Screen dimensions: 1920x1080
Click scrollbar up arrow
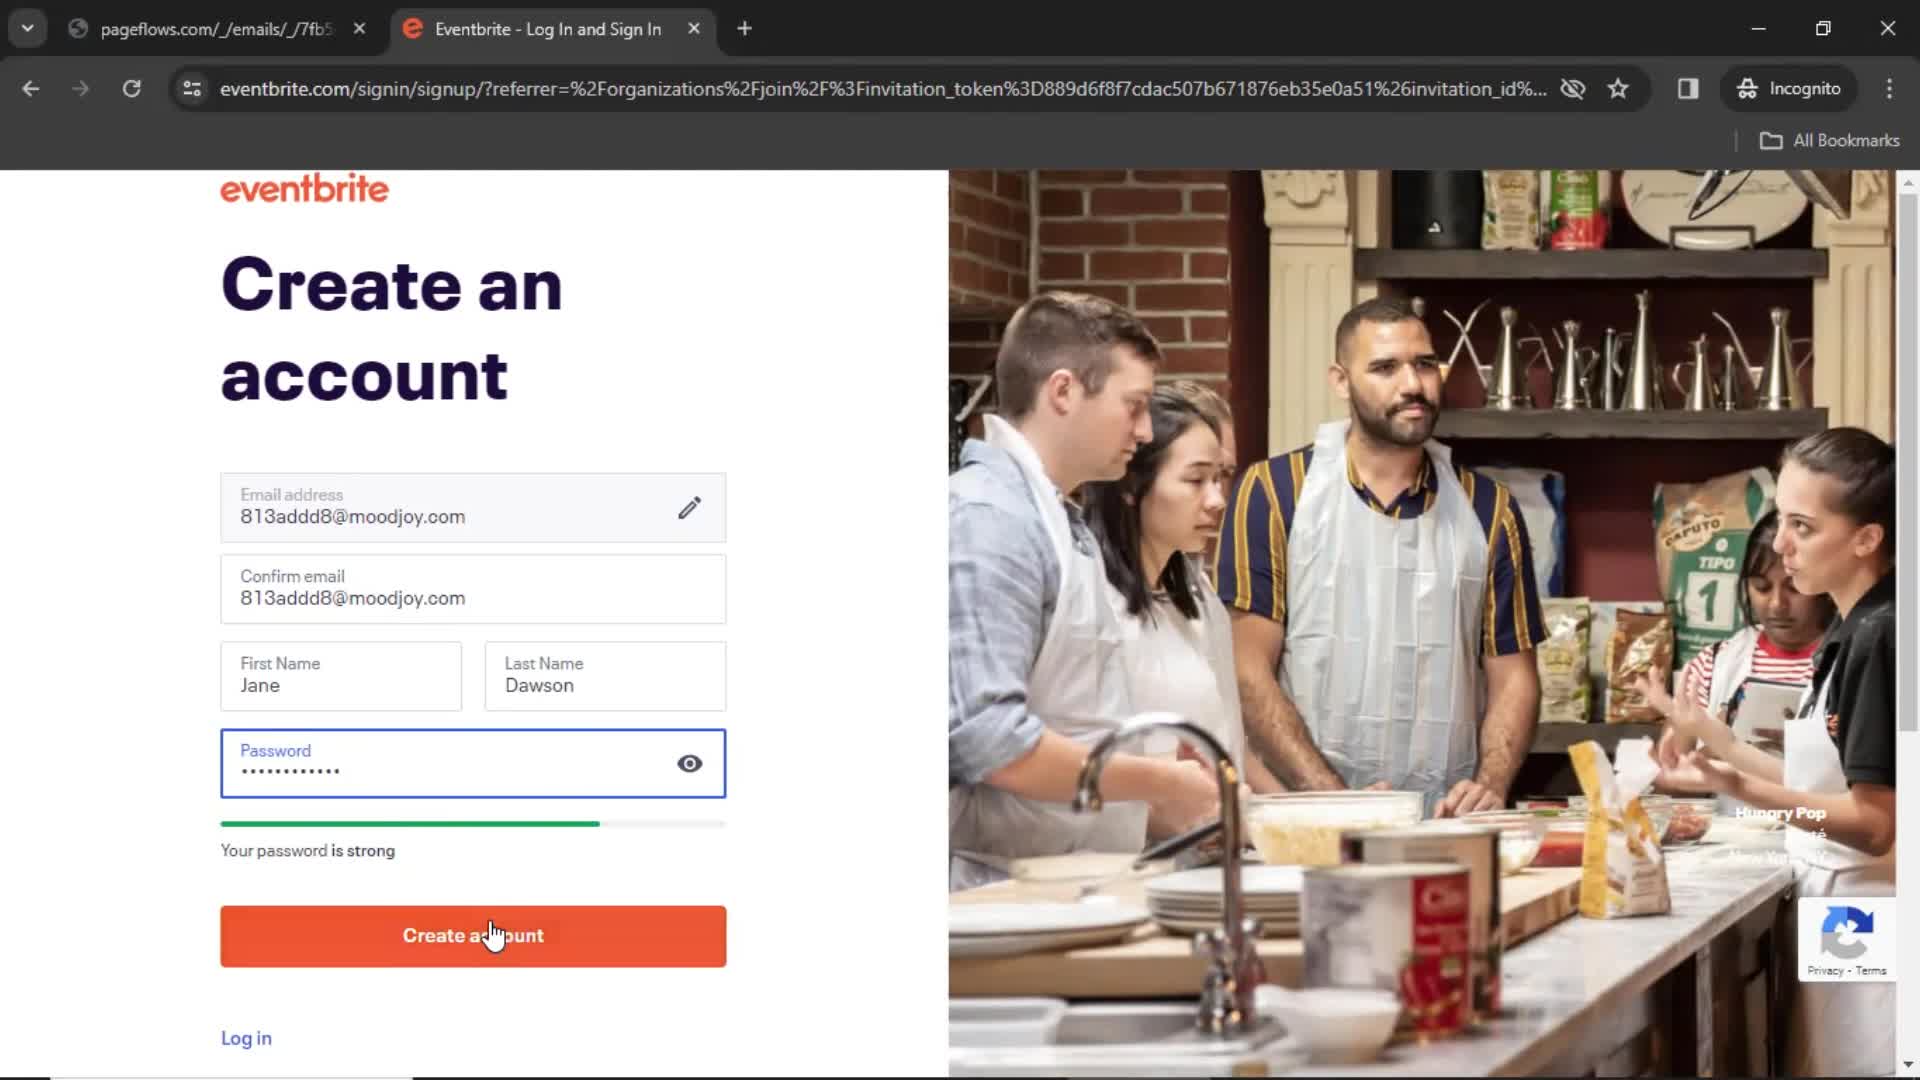click(1908, 184)
